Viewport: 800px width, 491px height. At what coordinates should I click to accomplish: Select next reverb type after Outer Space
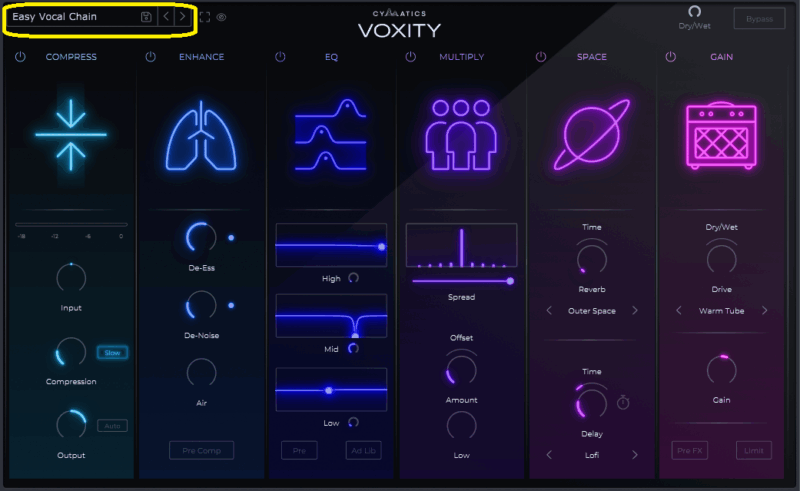click(x=635, y=310)
